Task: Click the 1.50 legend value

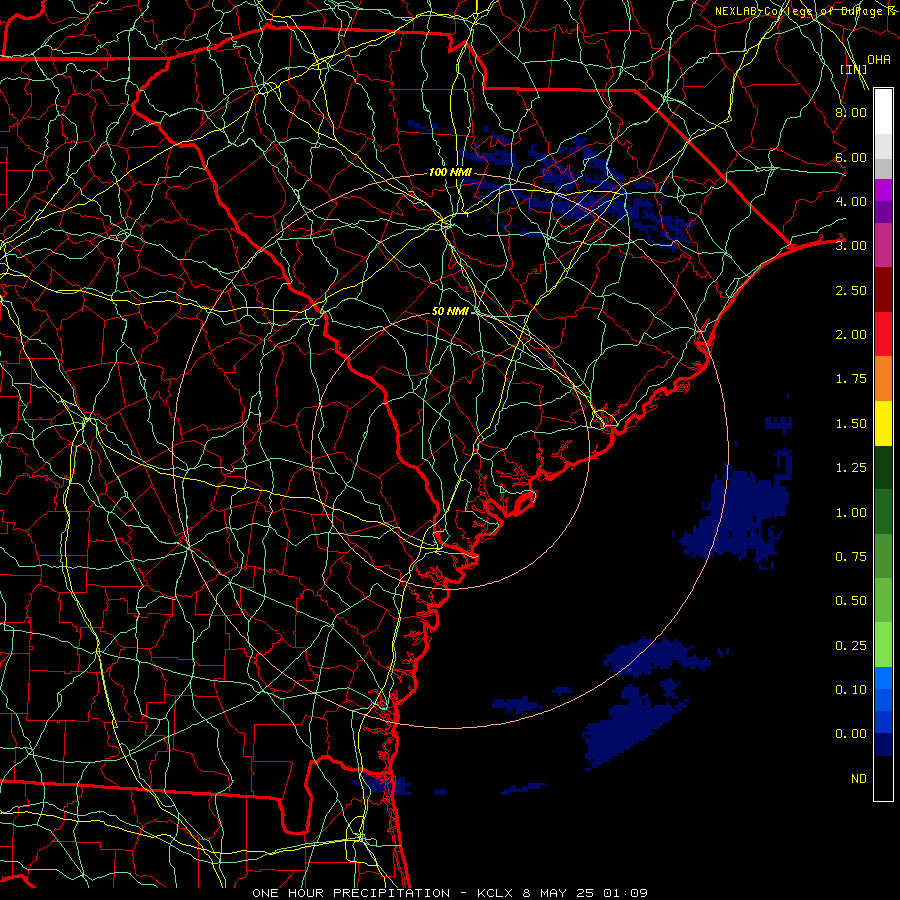Action: point(851,424)
